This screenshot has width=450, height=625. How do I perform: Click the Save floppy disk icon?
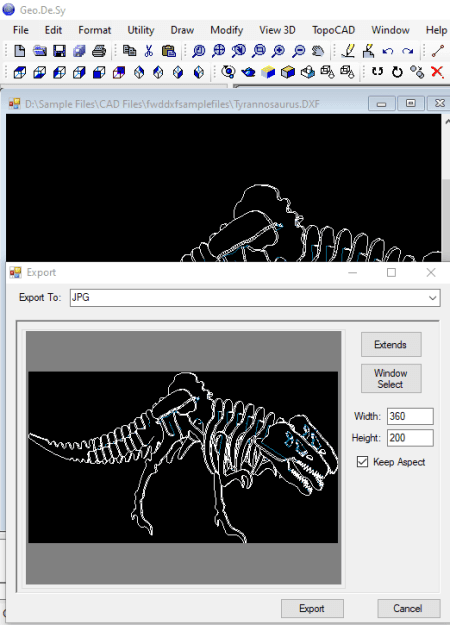click(59, 51)
